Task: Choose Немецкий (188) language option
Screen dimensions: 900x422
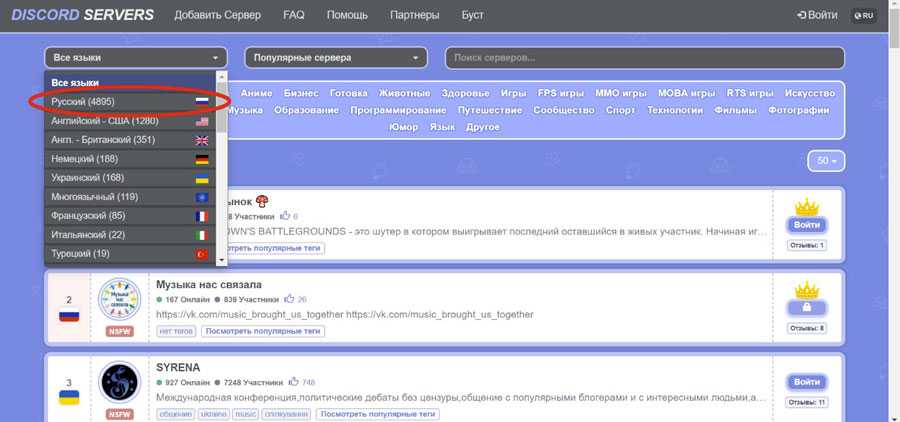Action: pyautogui.click(x=130, y=158)
